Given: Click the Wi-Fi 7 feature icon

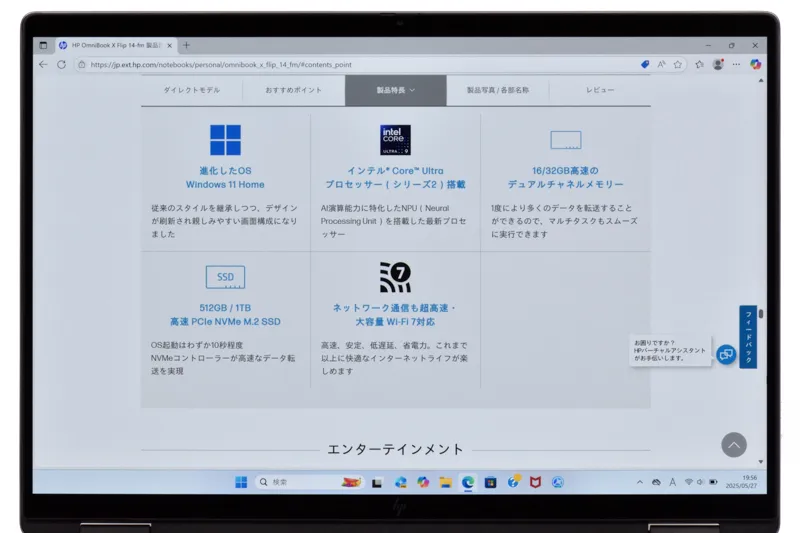Looking at the screenshot, I should [395, 277].
